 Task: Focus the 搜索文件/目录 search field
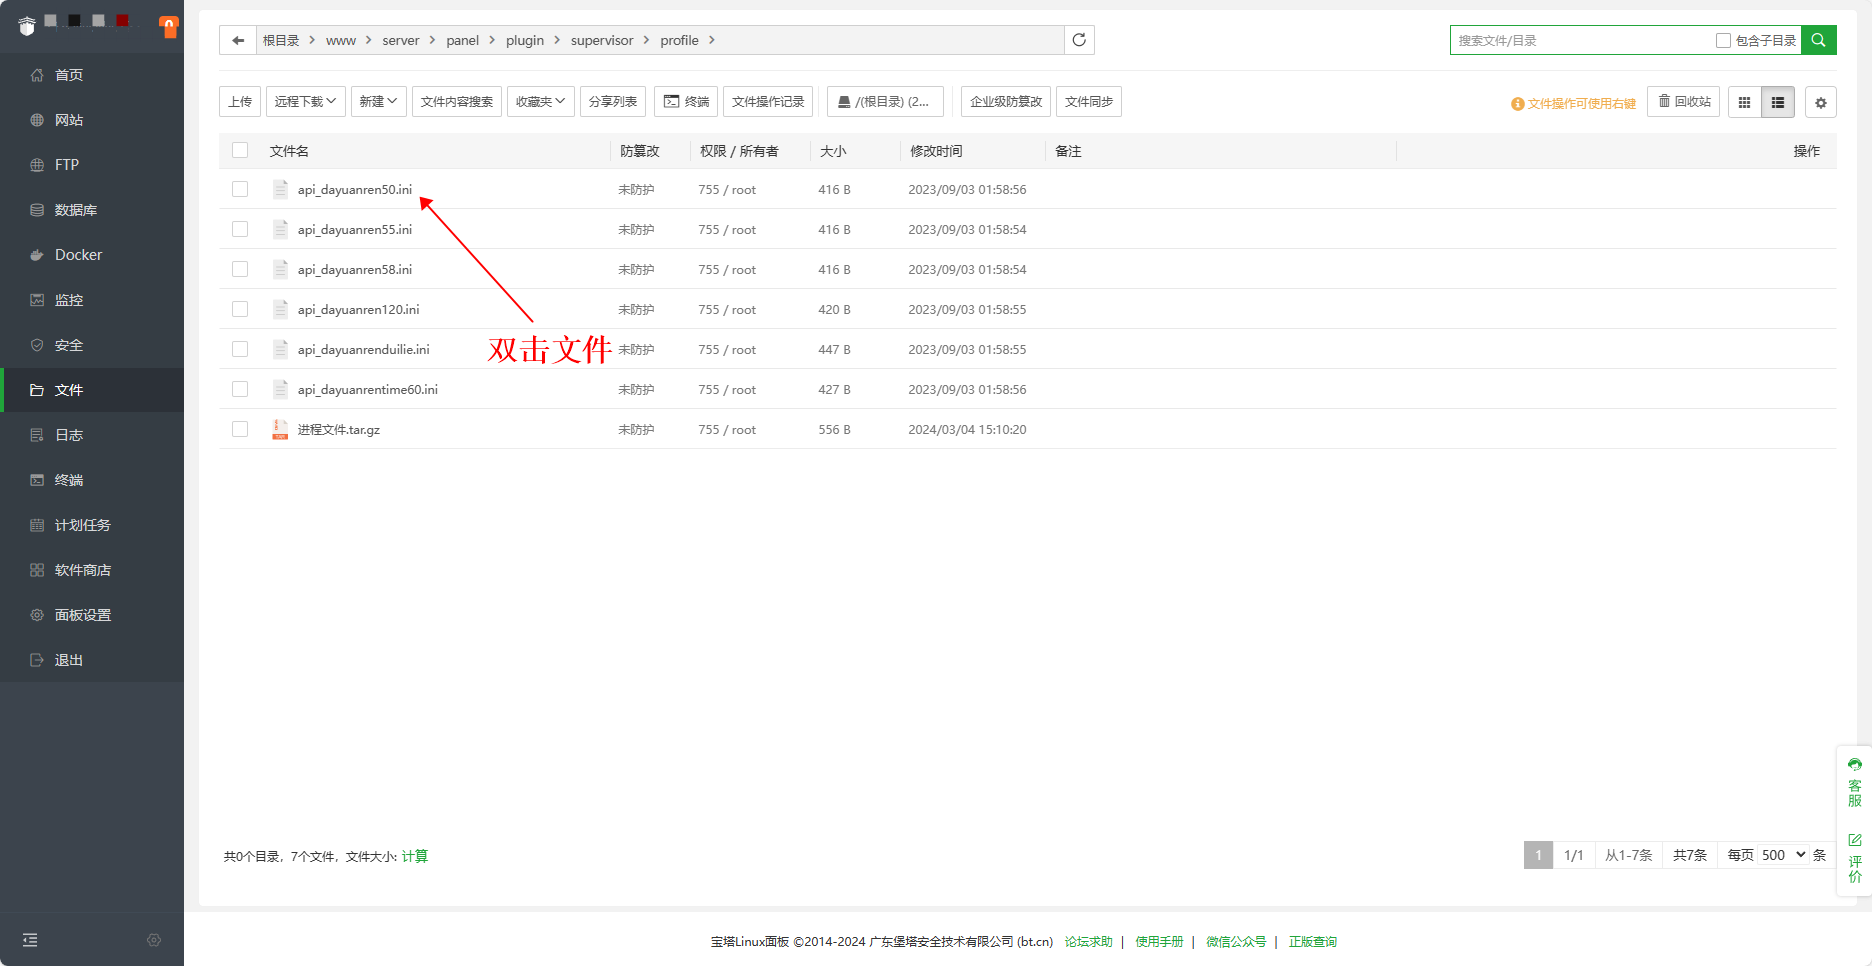1580,41
